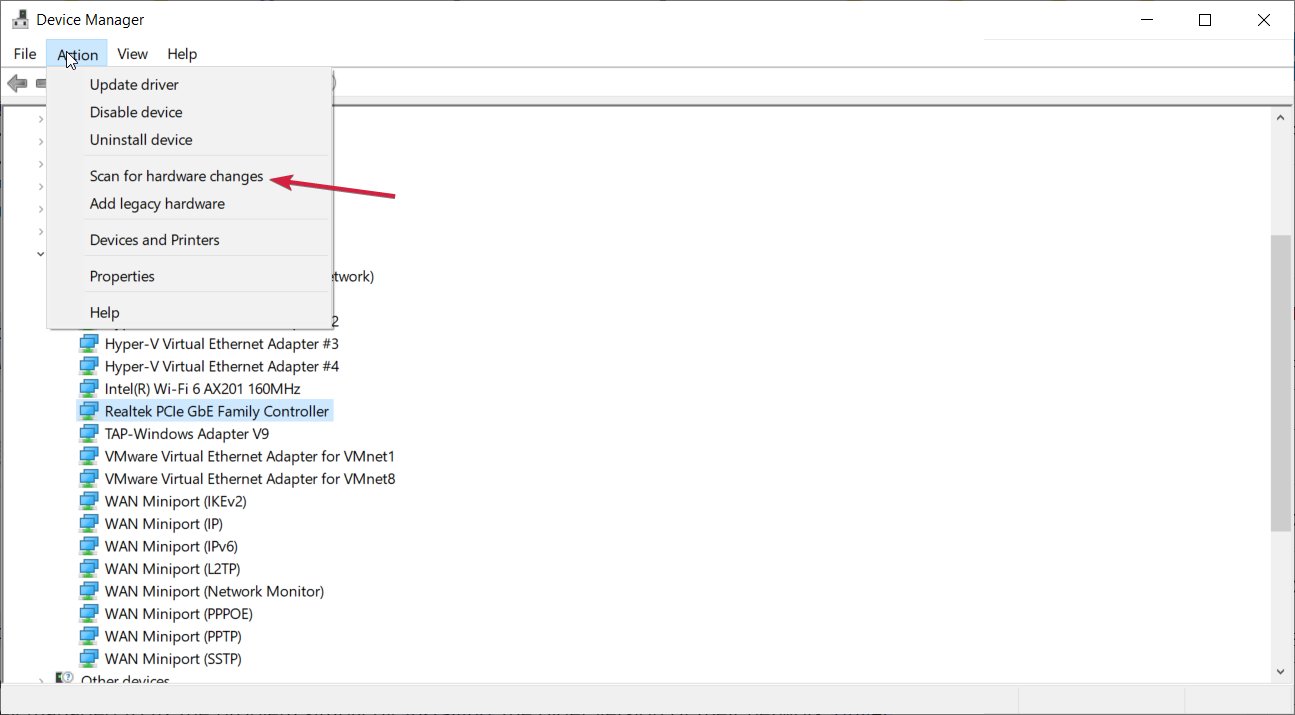The image size is (1295, 715).
Task: Choose Update driver from Action menu
Action: click(x=189, y=85)
